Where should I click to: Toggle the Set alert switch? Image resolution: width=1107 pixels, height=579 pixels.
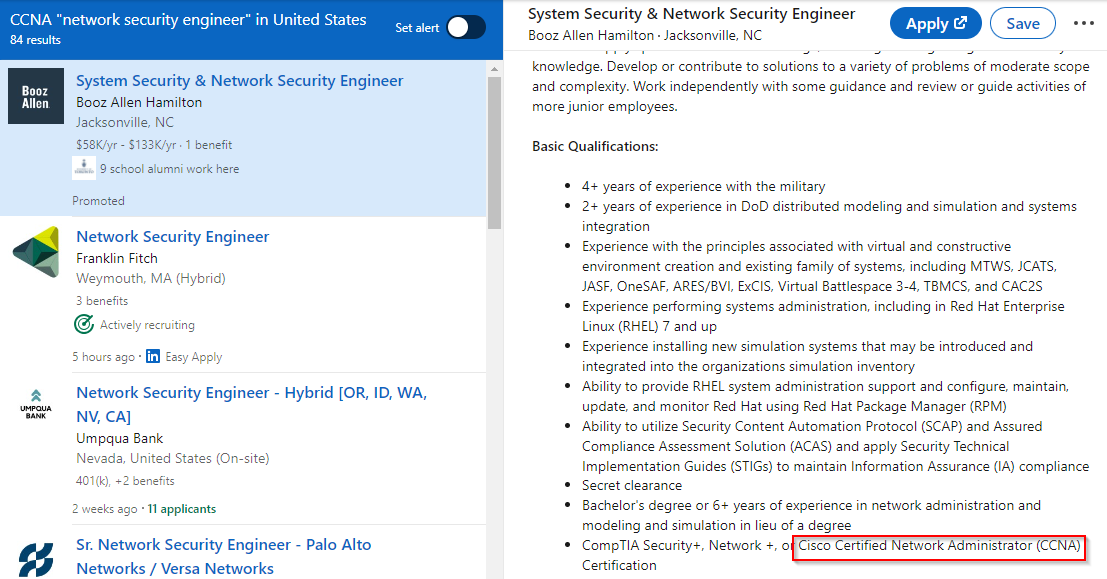465,28
